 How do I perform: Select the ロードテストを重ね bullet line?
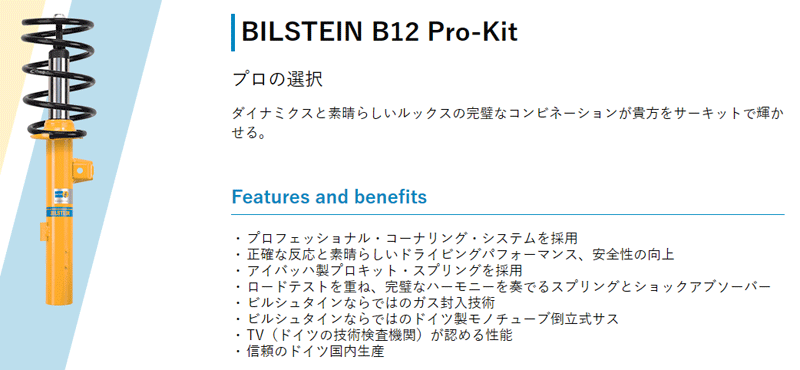tap(502, 287)
